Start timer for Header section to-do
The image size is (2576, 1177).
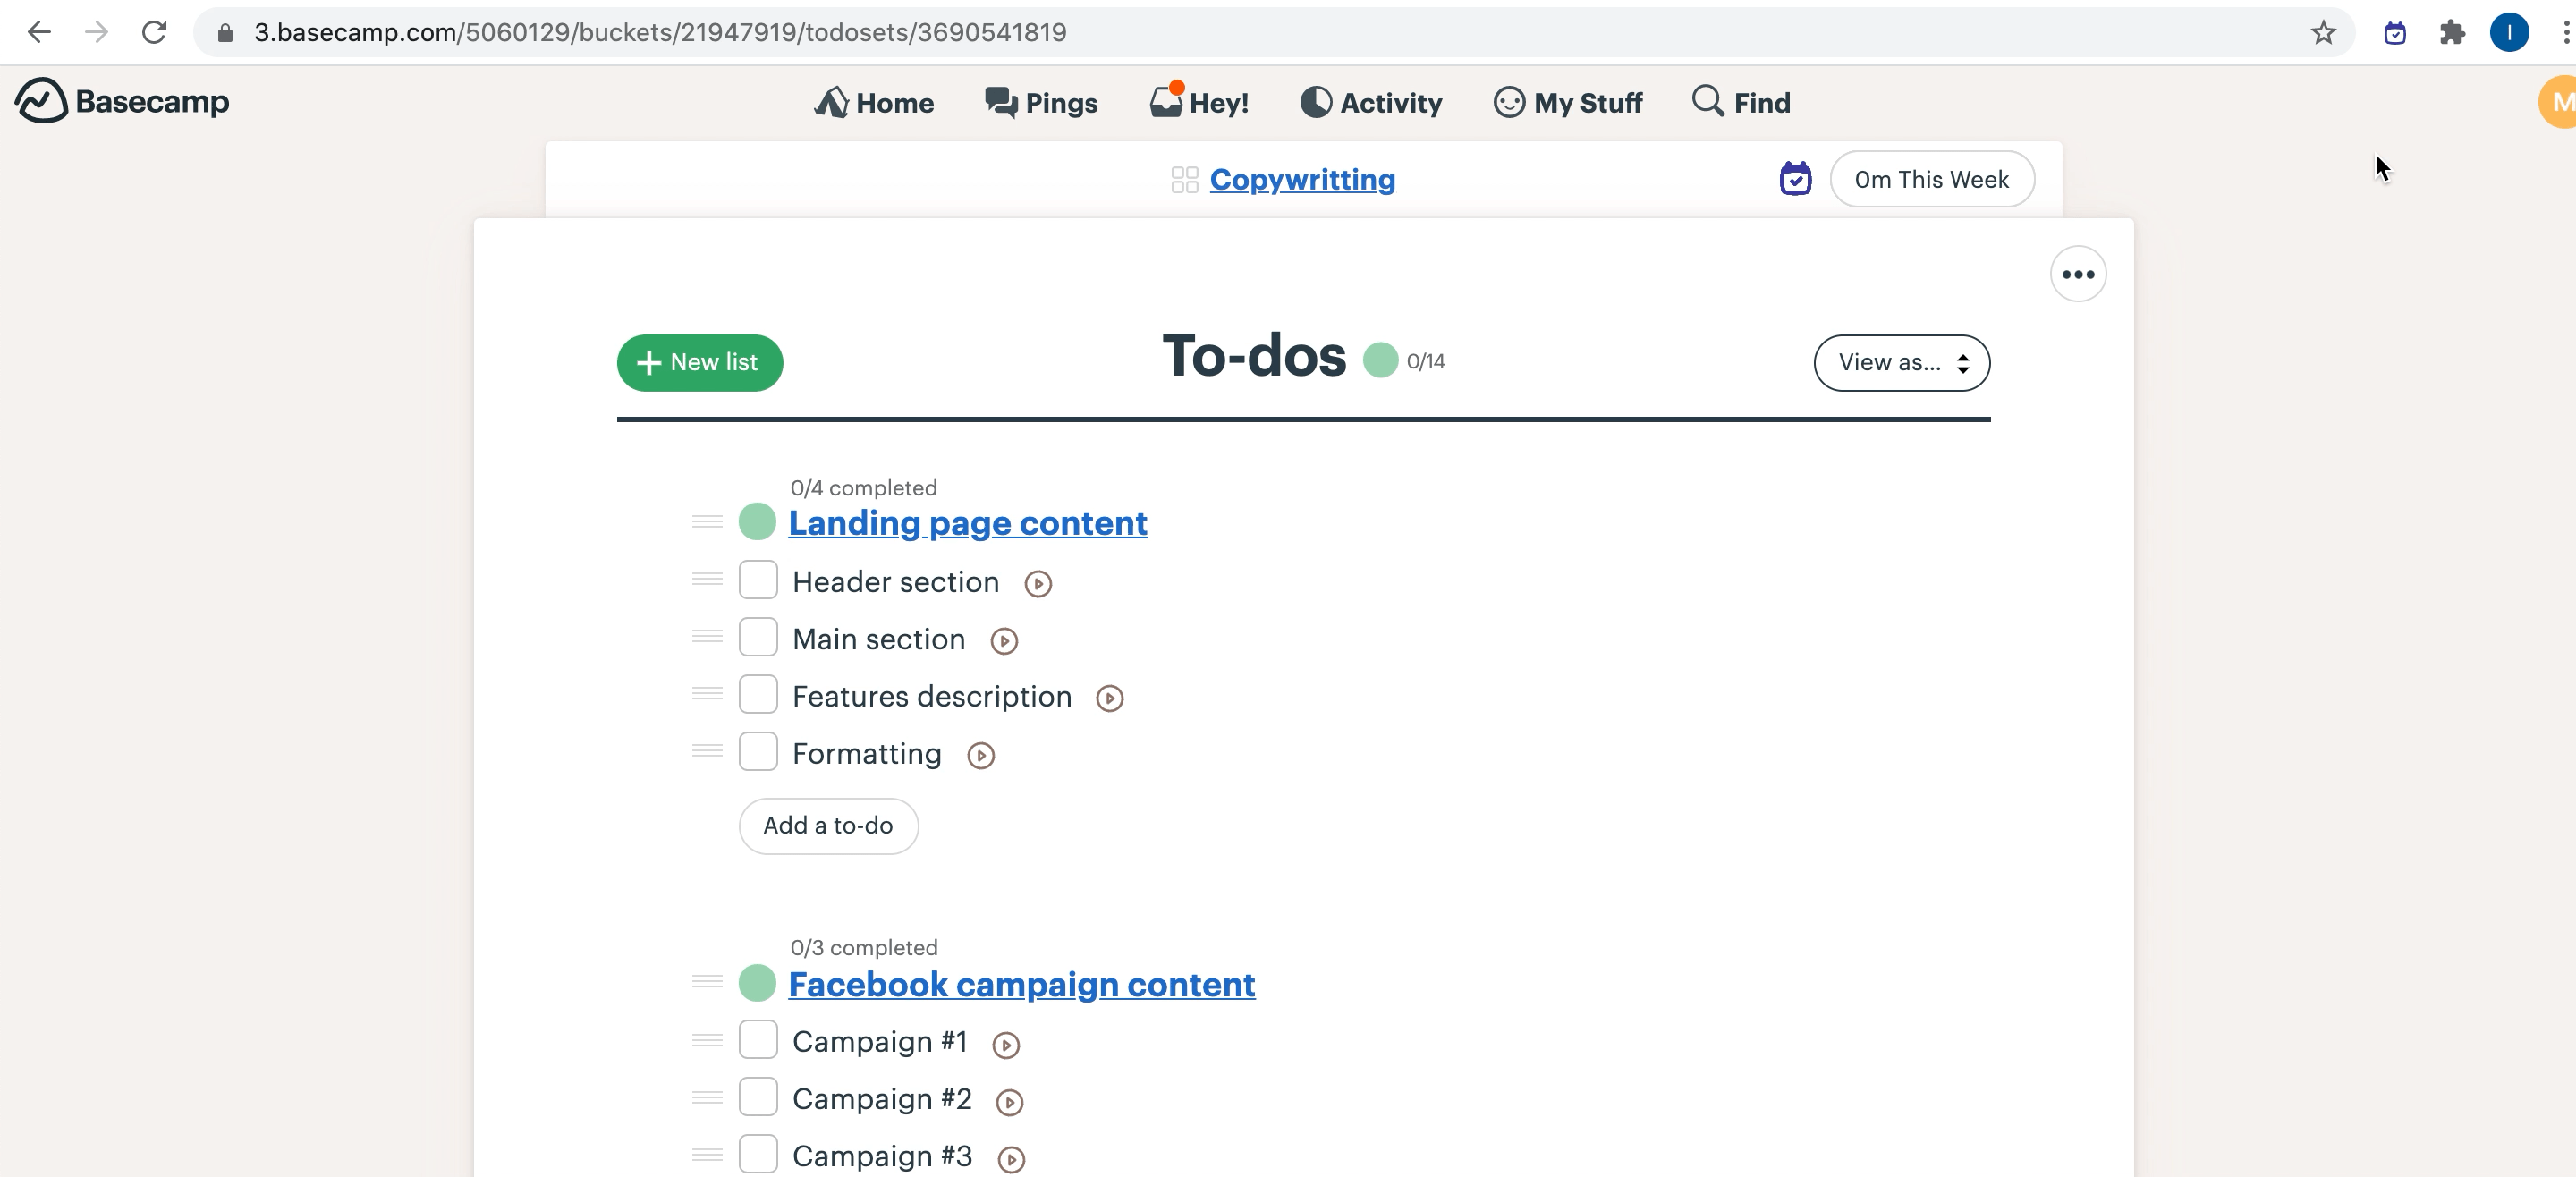coord(1038,584)
